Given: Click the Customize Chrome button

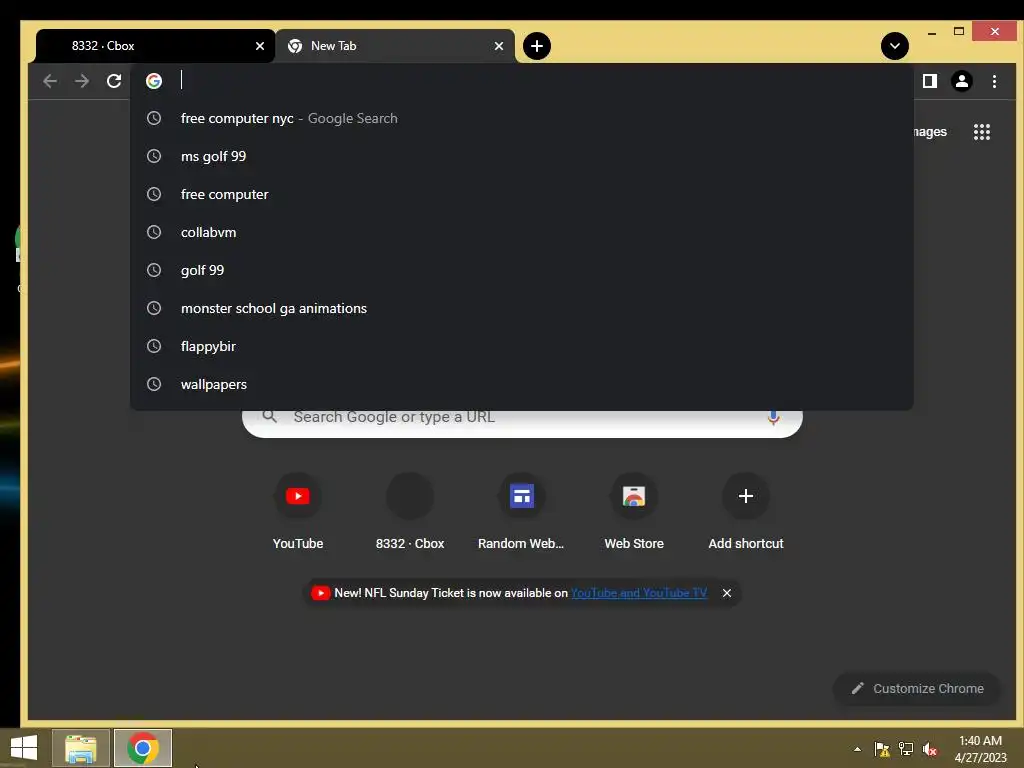Looking at the screenshot, I should [917, 688].
